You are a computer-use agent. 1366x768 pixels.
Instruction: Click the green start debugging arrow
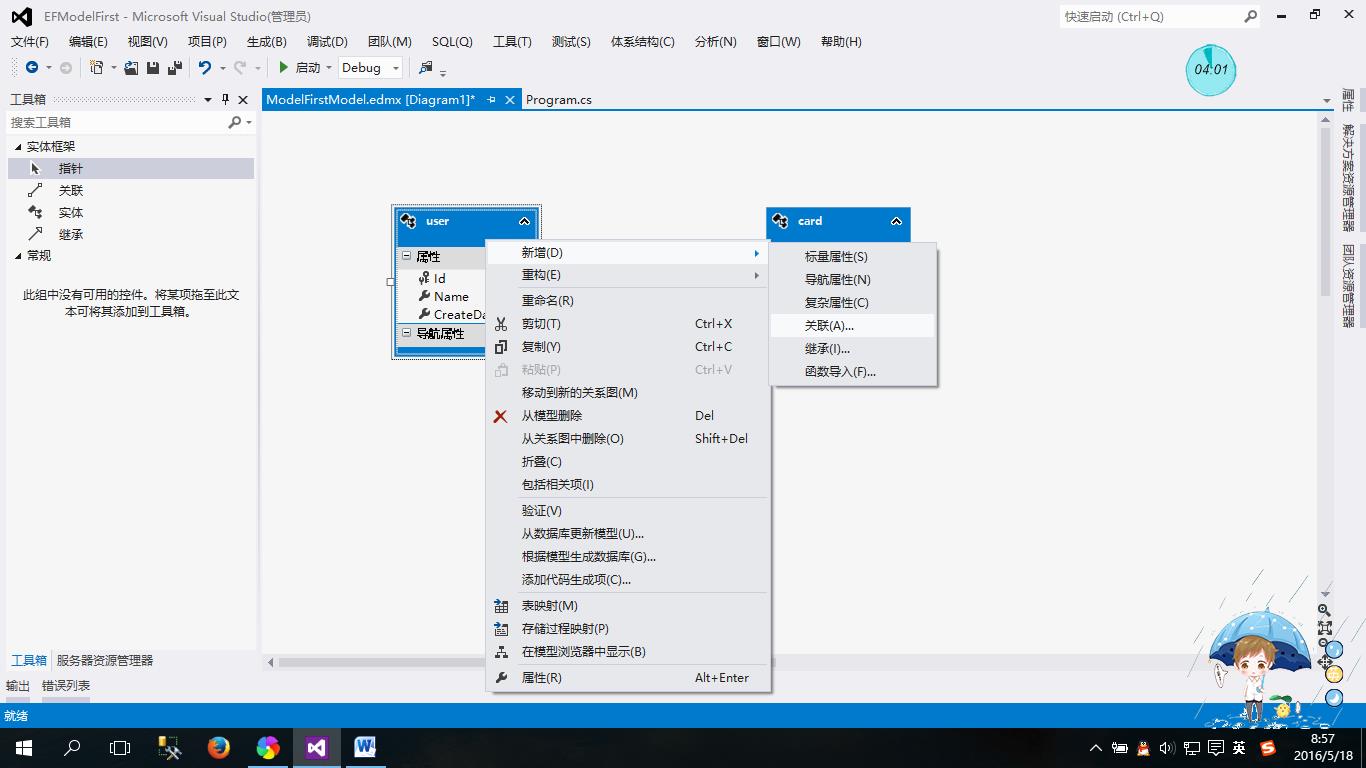pos(284,67)
